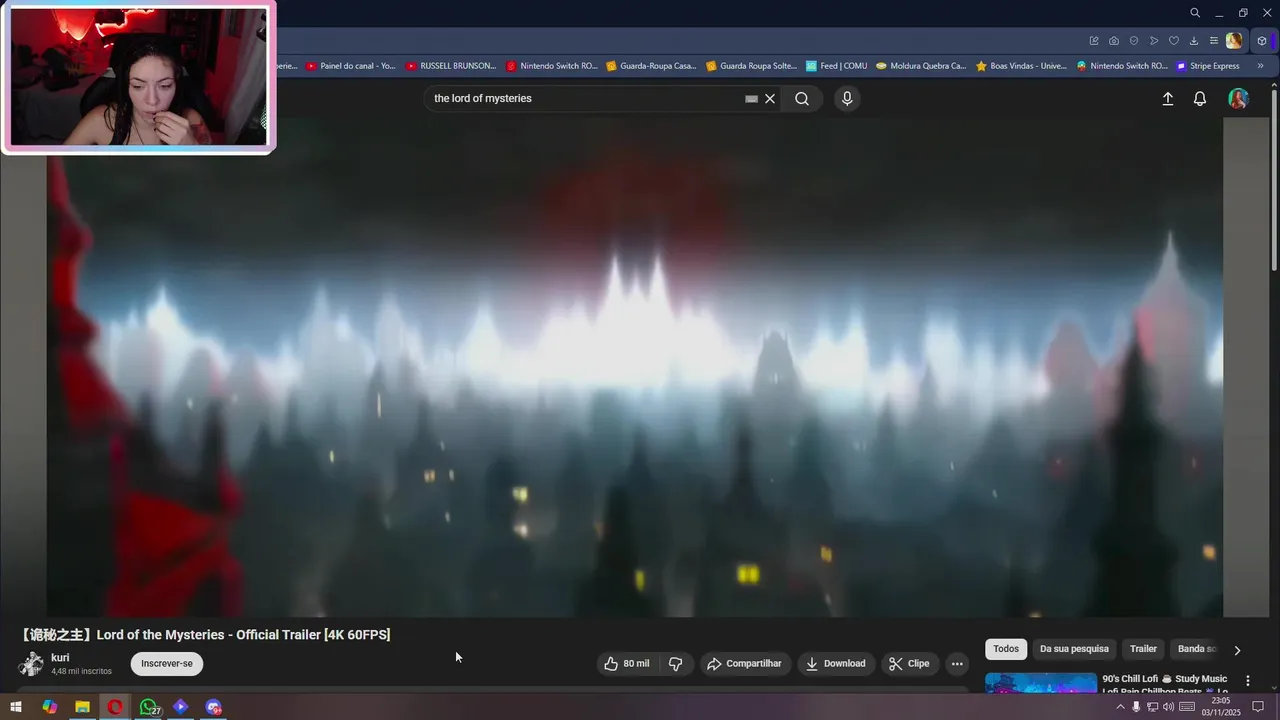Viewport: 1280px width, 720px height.
Task: Open options for 90's Chill Lofi video
Action: 1247,681
